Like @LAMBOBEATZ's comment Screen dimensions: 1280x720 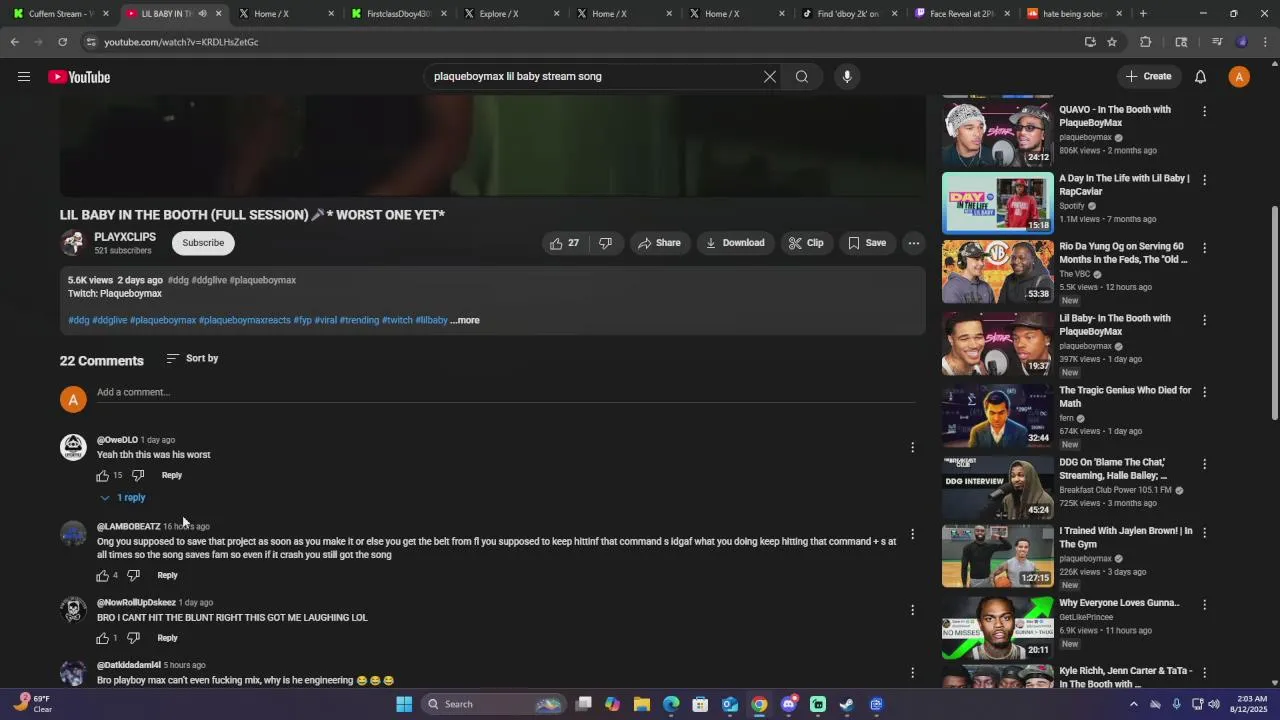tap(102, 576)
